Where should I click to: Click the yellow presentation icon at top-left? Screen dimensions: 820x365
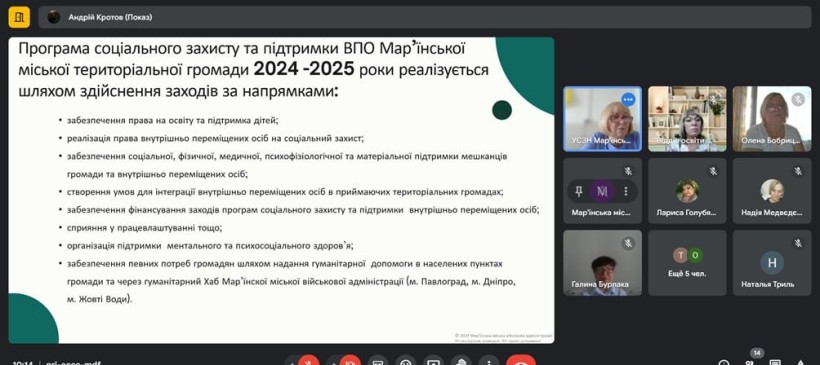coord(19,17)
